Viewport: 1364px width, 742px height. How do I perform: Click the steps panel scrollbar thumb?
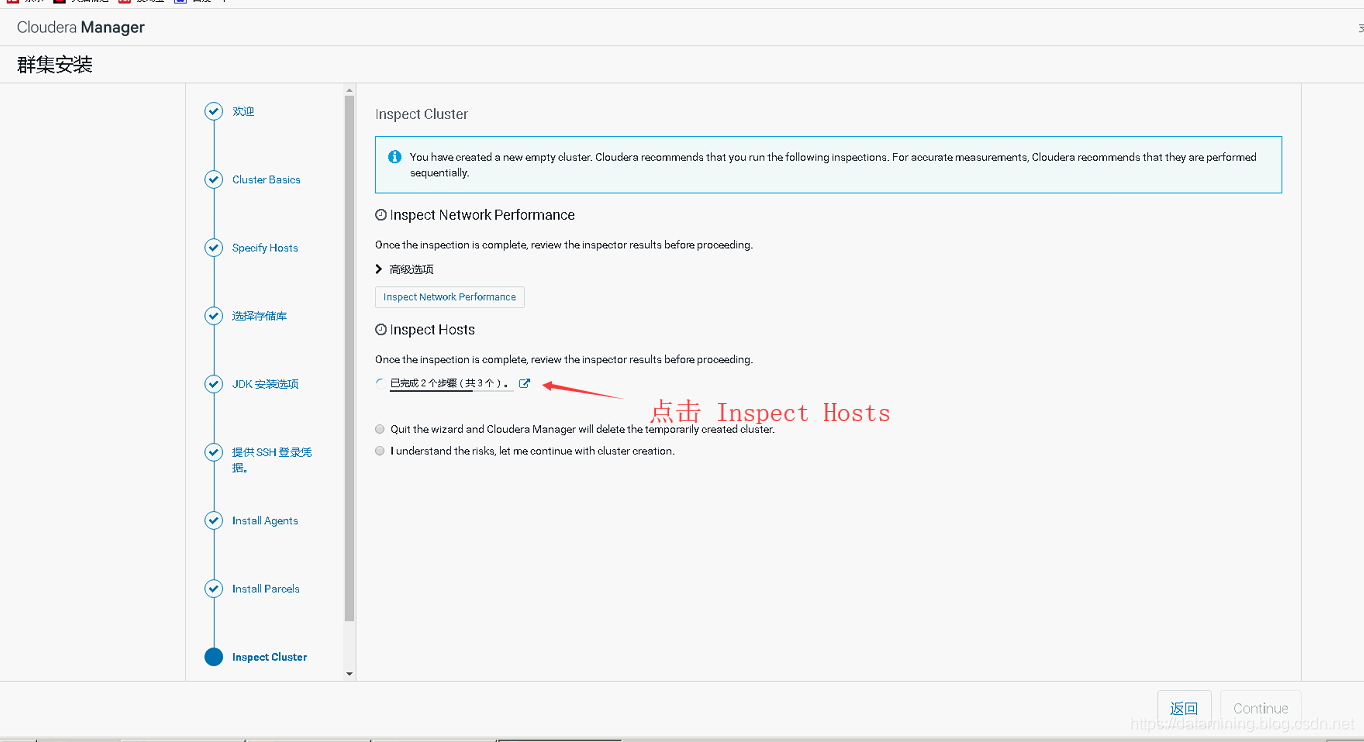(349, 358)
